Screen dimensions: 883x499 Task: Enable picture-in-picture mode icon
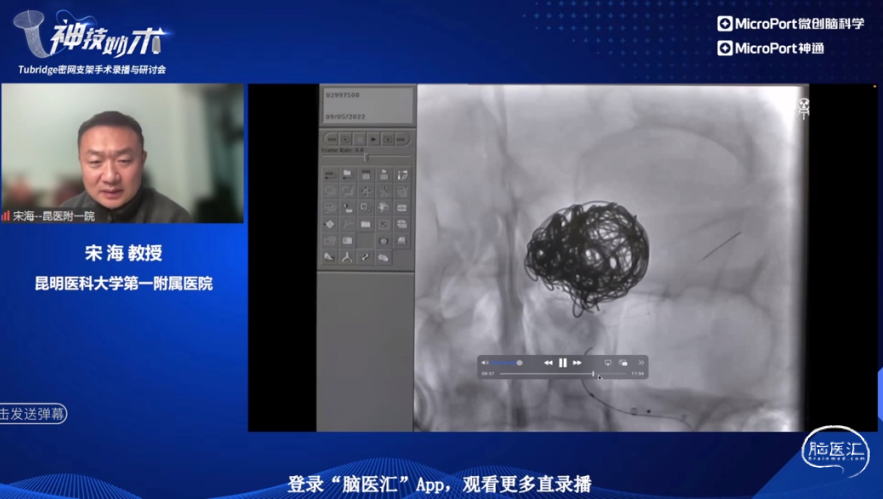(622, 362)
